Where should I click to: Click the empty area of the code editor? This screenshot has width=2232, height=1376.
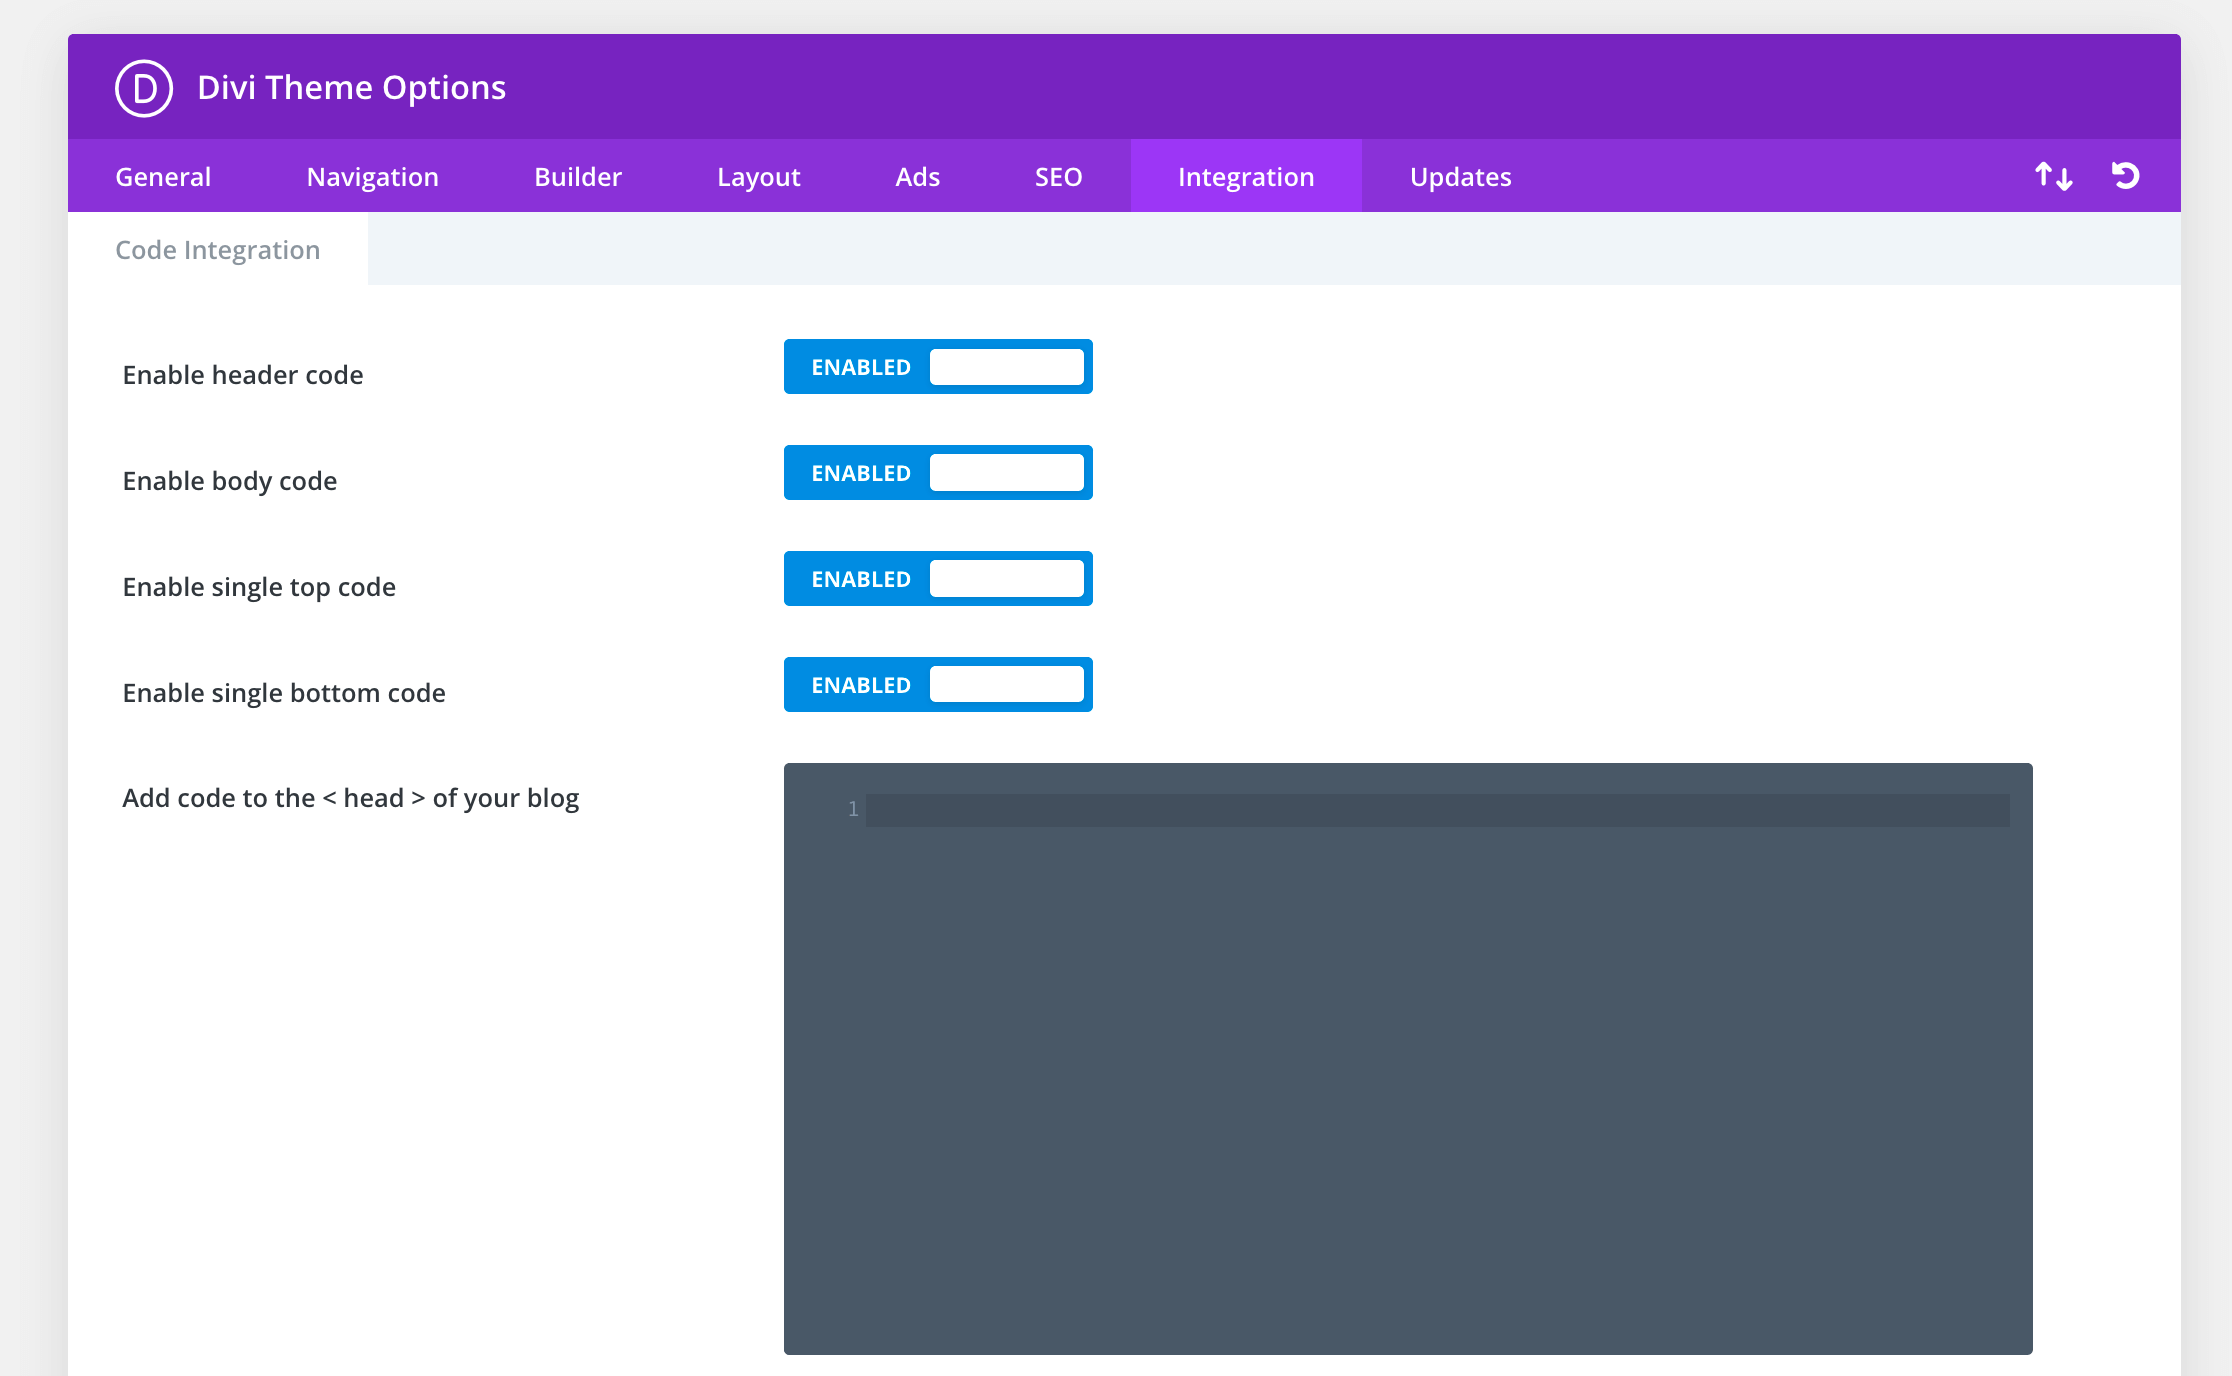[1408, 1090]
